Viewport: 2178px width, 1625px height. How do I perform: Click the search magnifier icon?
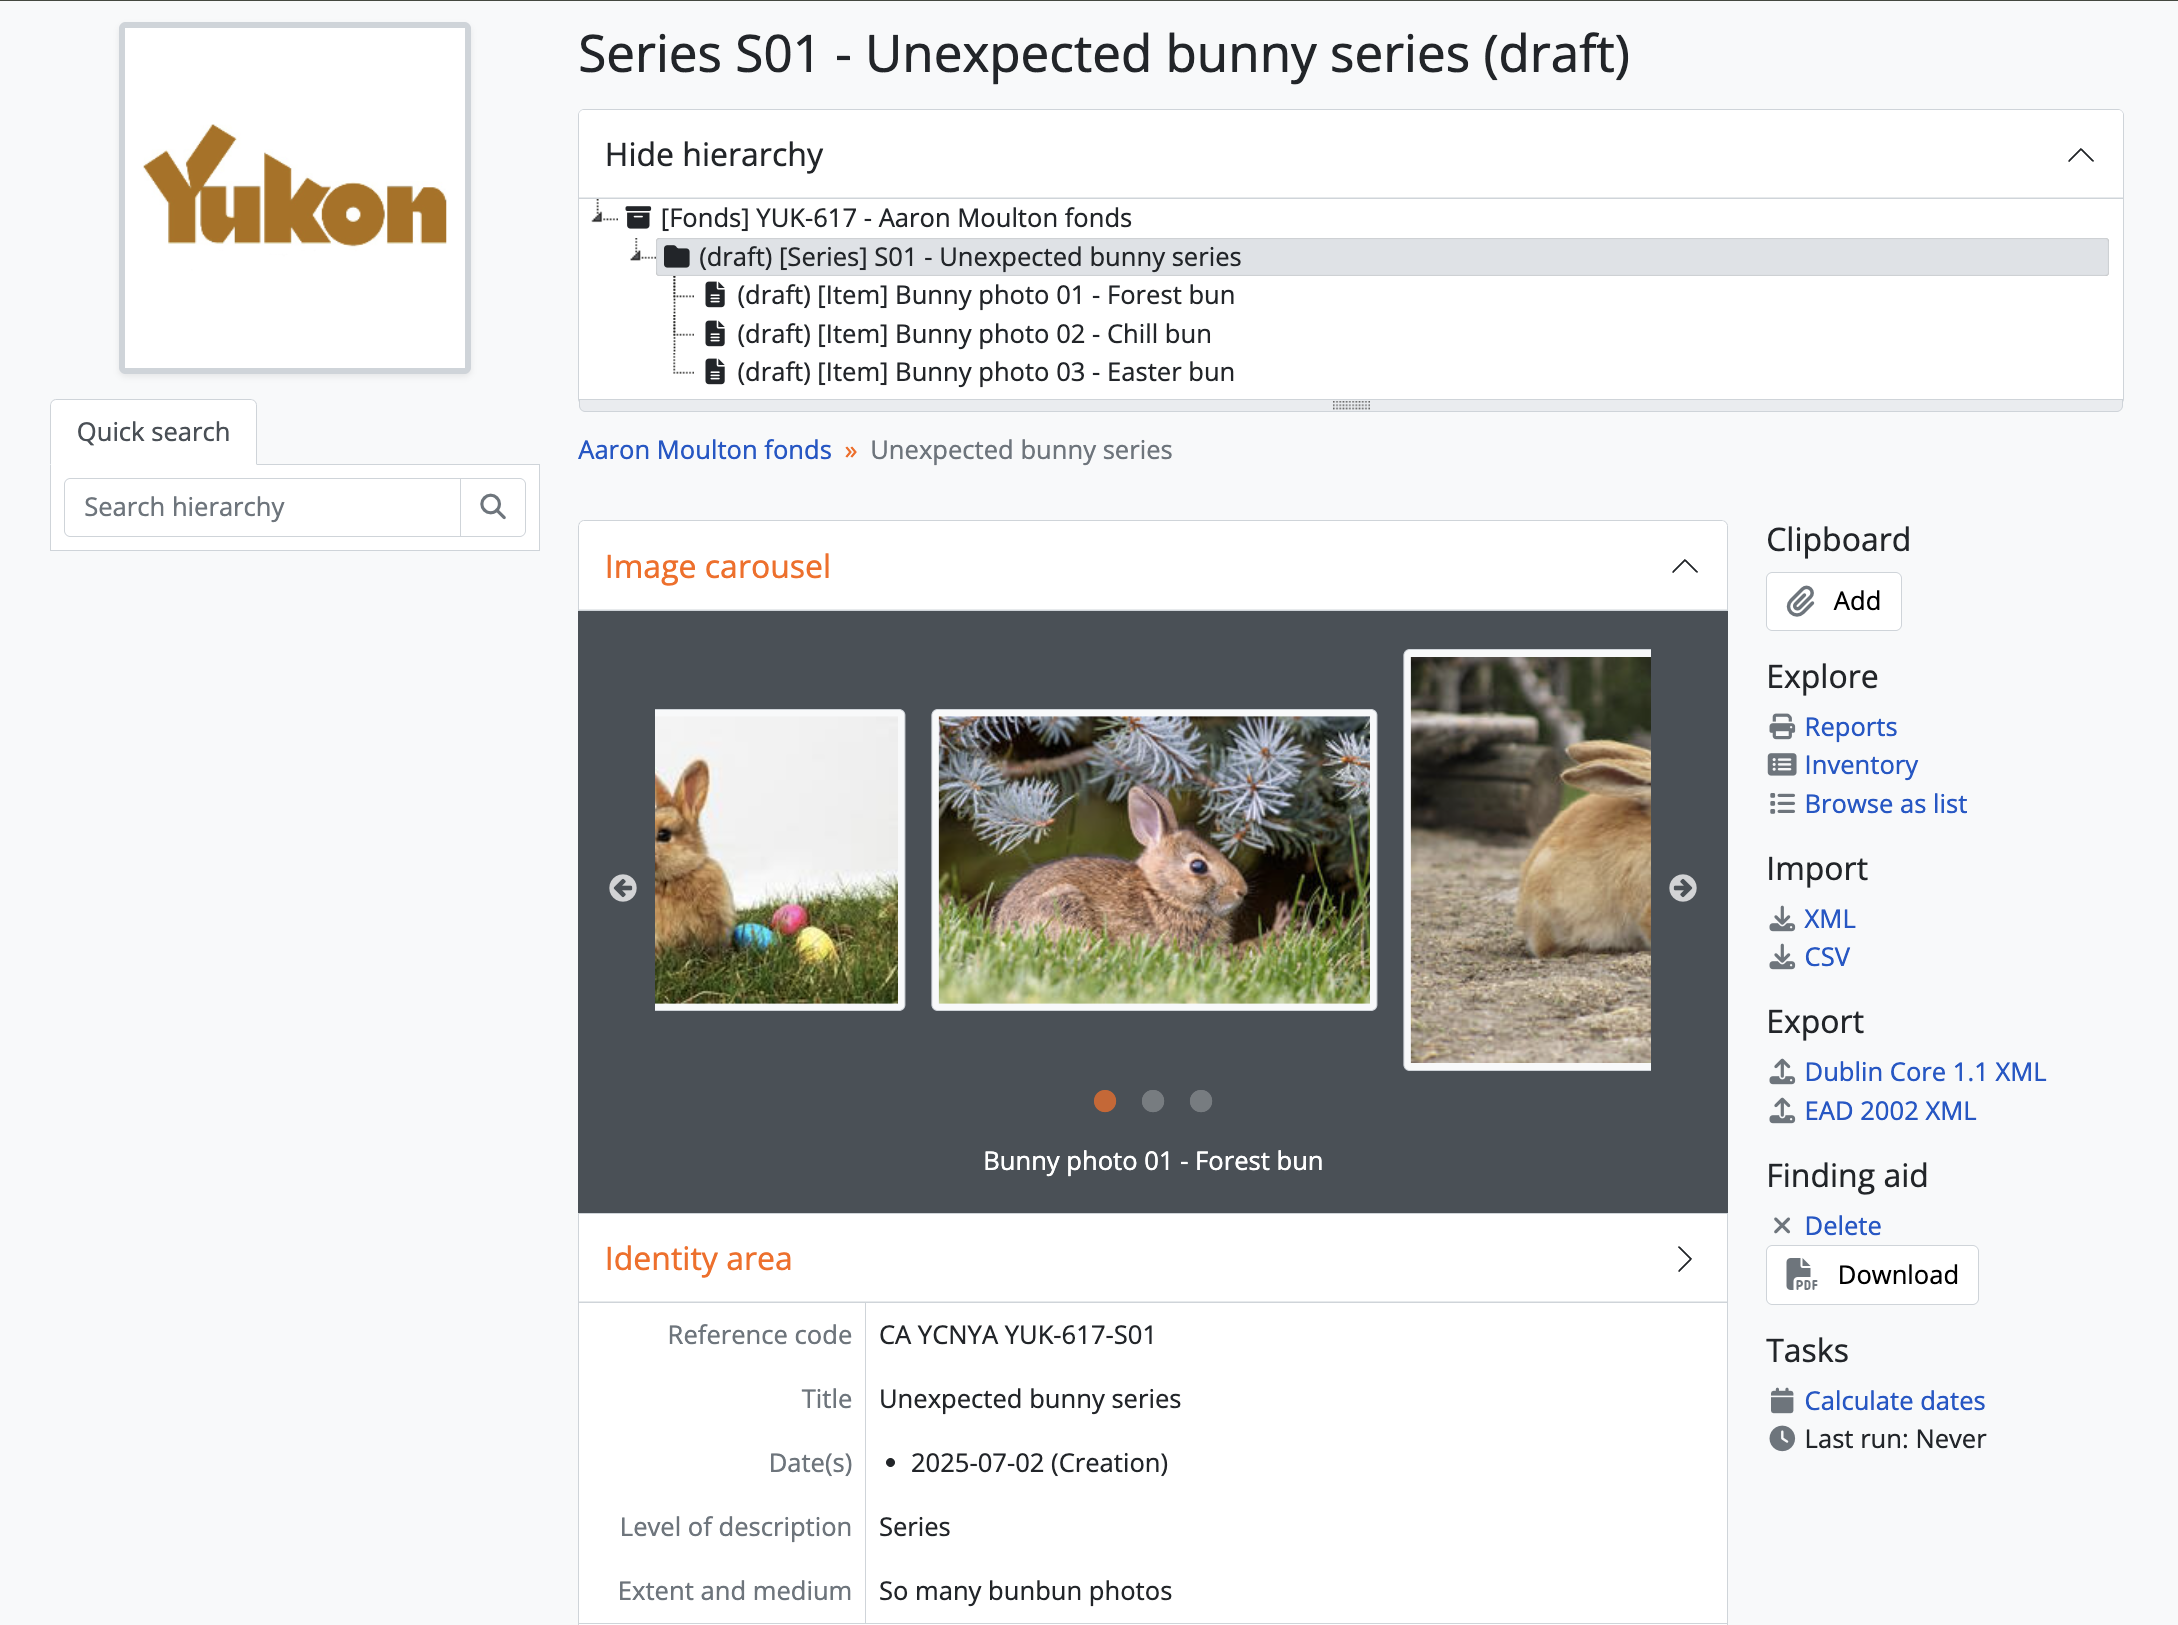tap(493, 507)
